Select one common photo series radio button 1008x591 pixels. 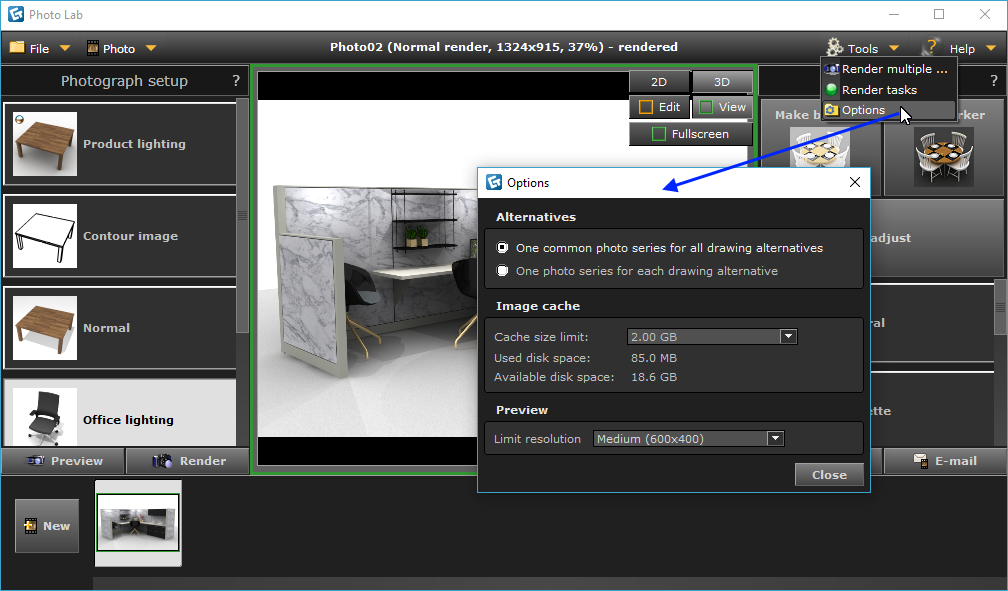pyautogui.click(x=502, y=248)
